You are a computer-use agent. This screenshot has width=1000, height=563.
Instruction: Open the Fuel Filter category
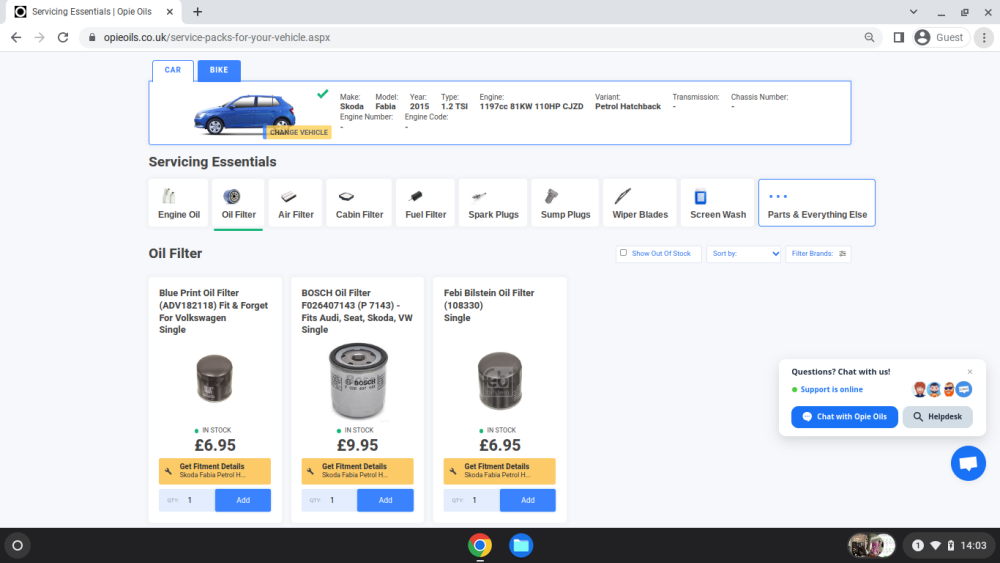[425, 203]
